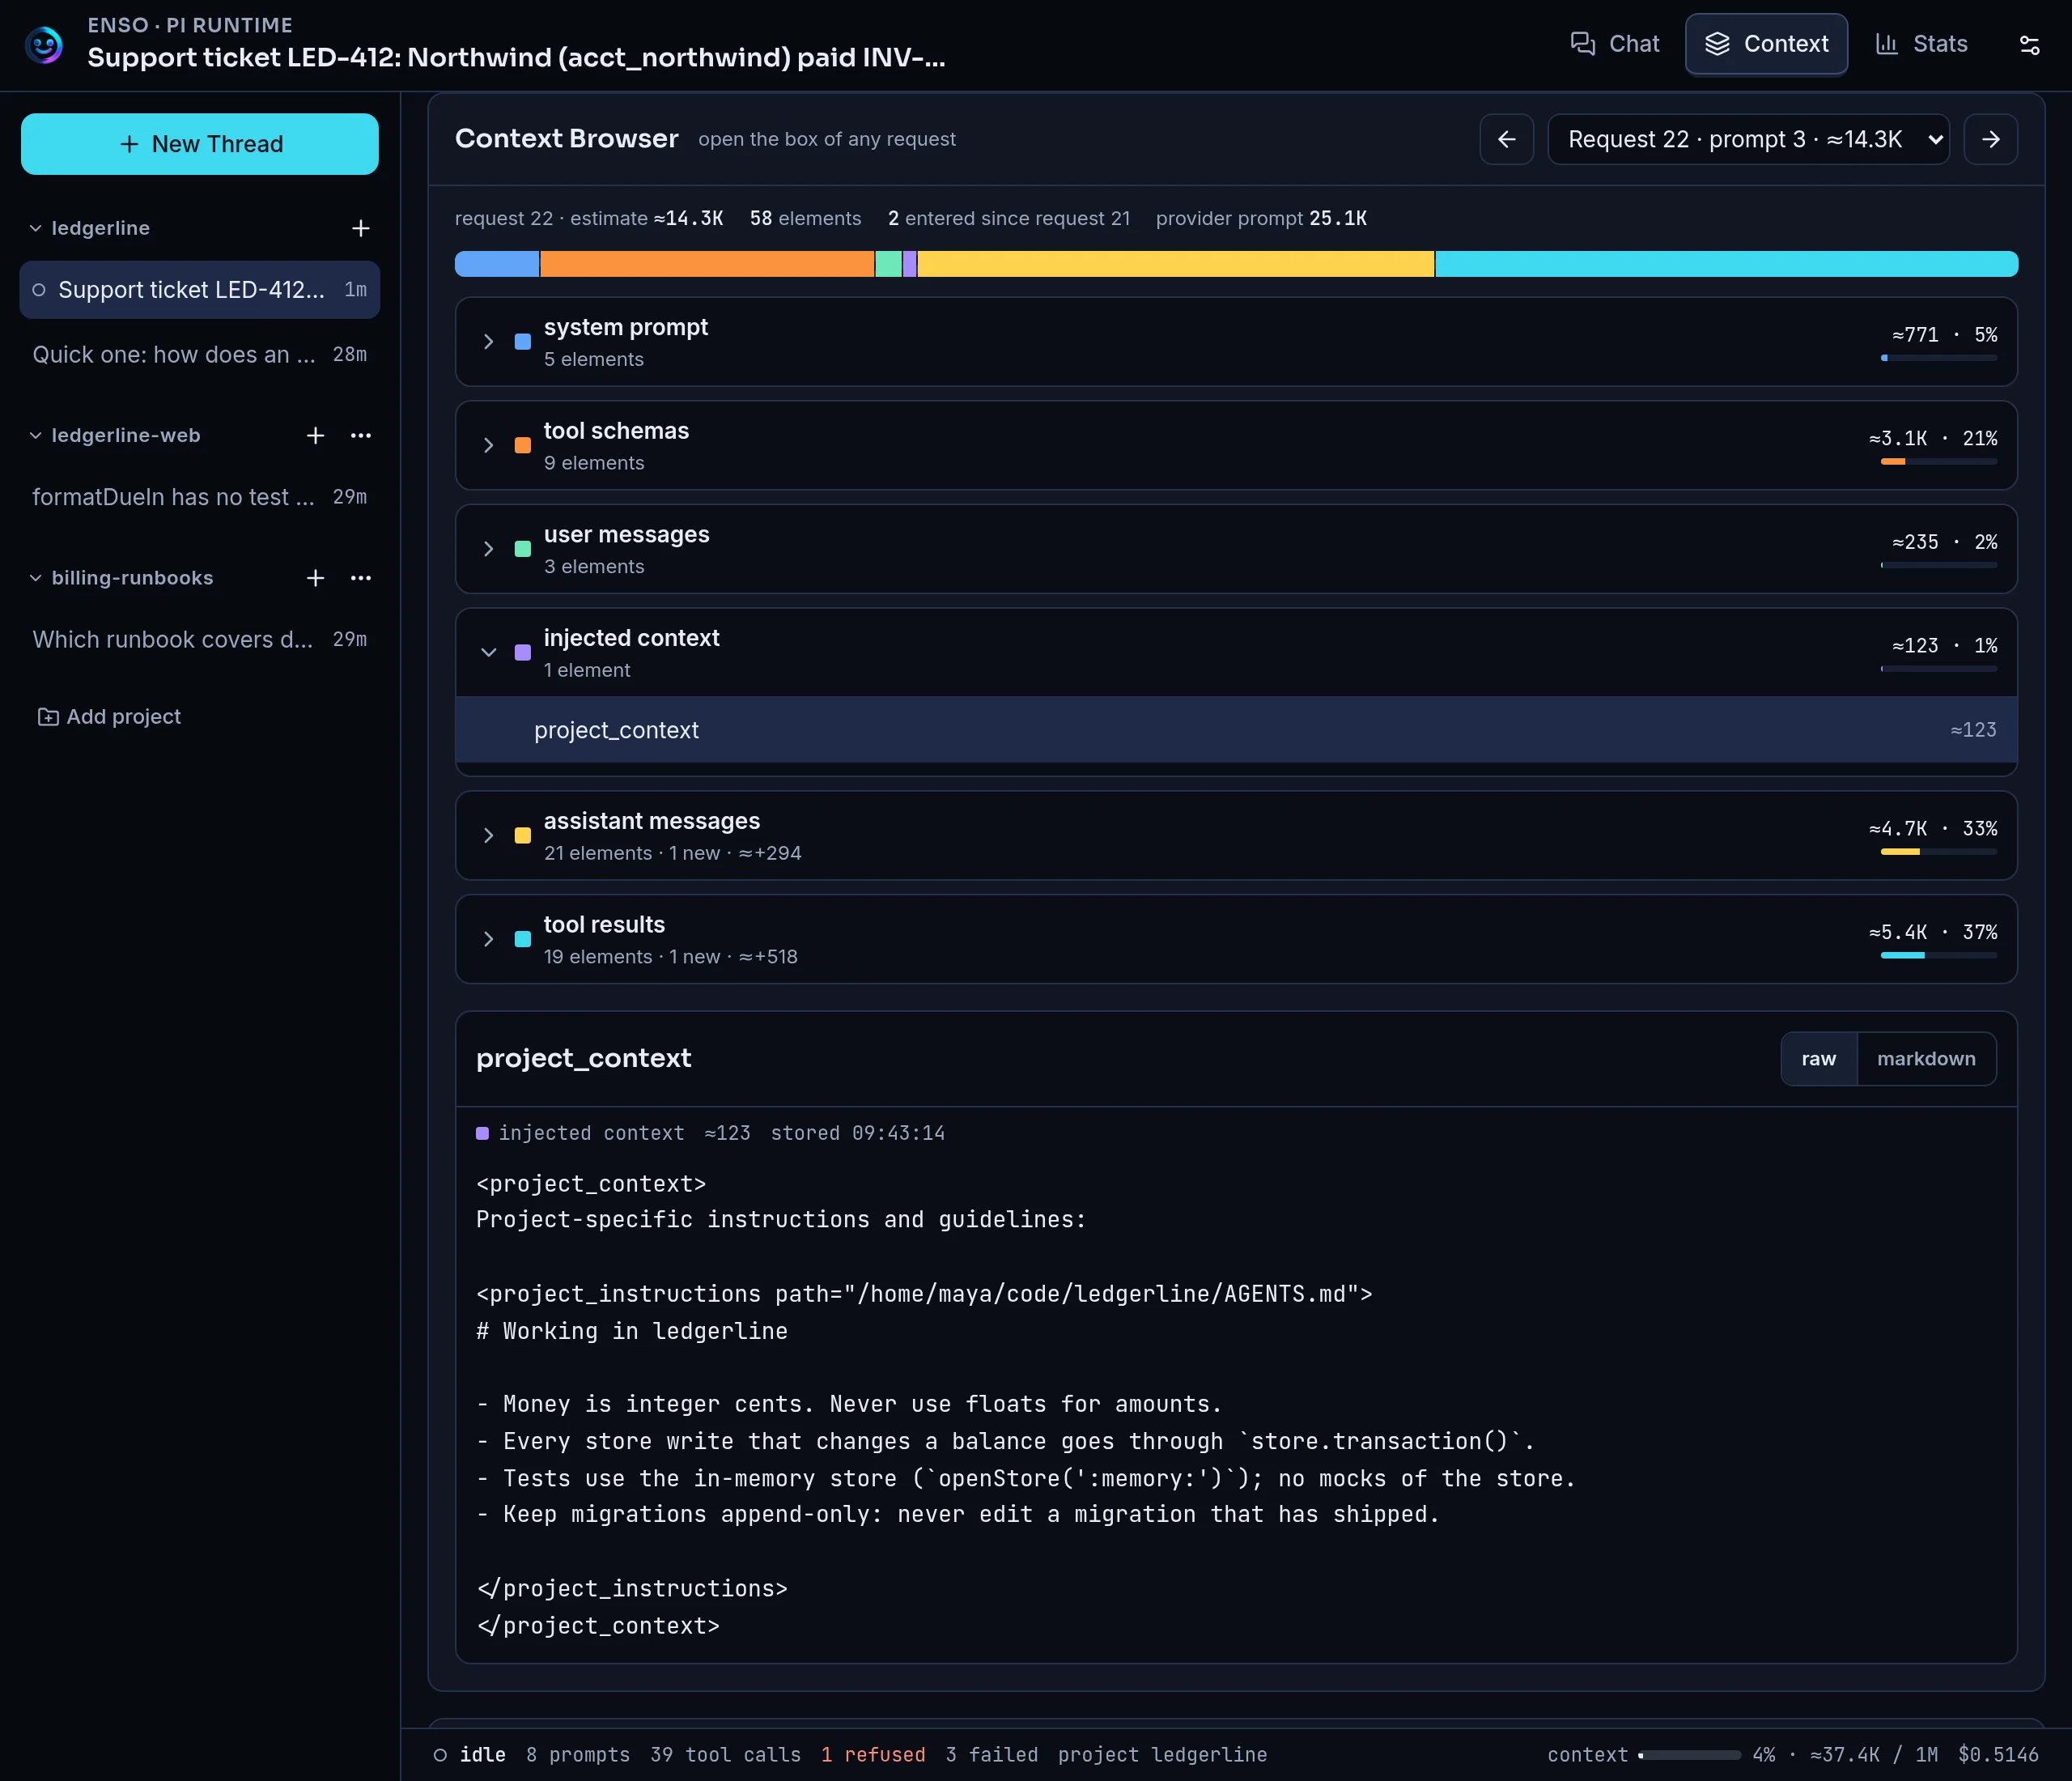Click the yellow segment of the context bar

(1176, 264)
